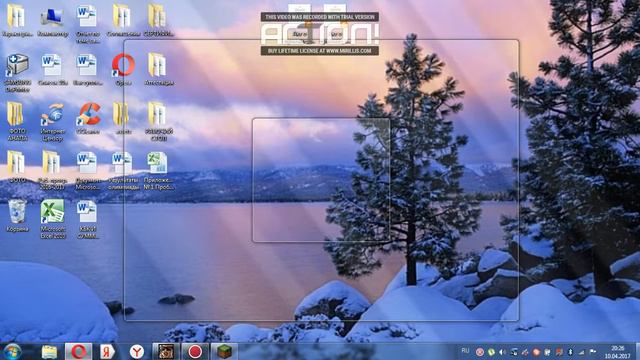Open the Windows Start menu orb
Image resolution: width=640 pixels, height=360 pixels.
pyautogui.click(x=12, y=351)
